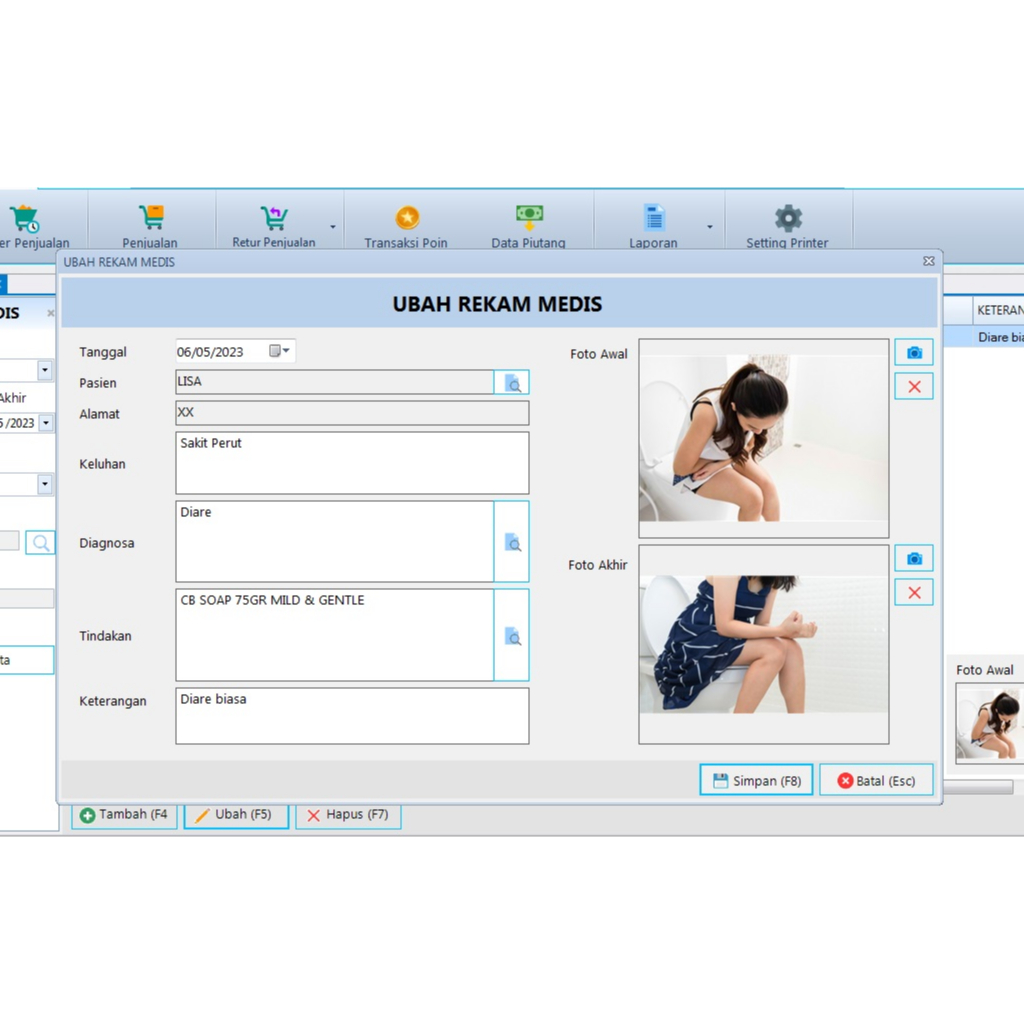Image resolution: width=1024 pixels, height=1024 pixels.
Task: Click the camera icon for Foto Akhir
Action: tap(913, 559)
